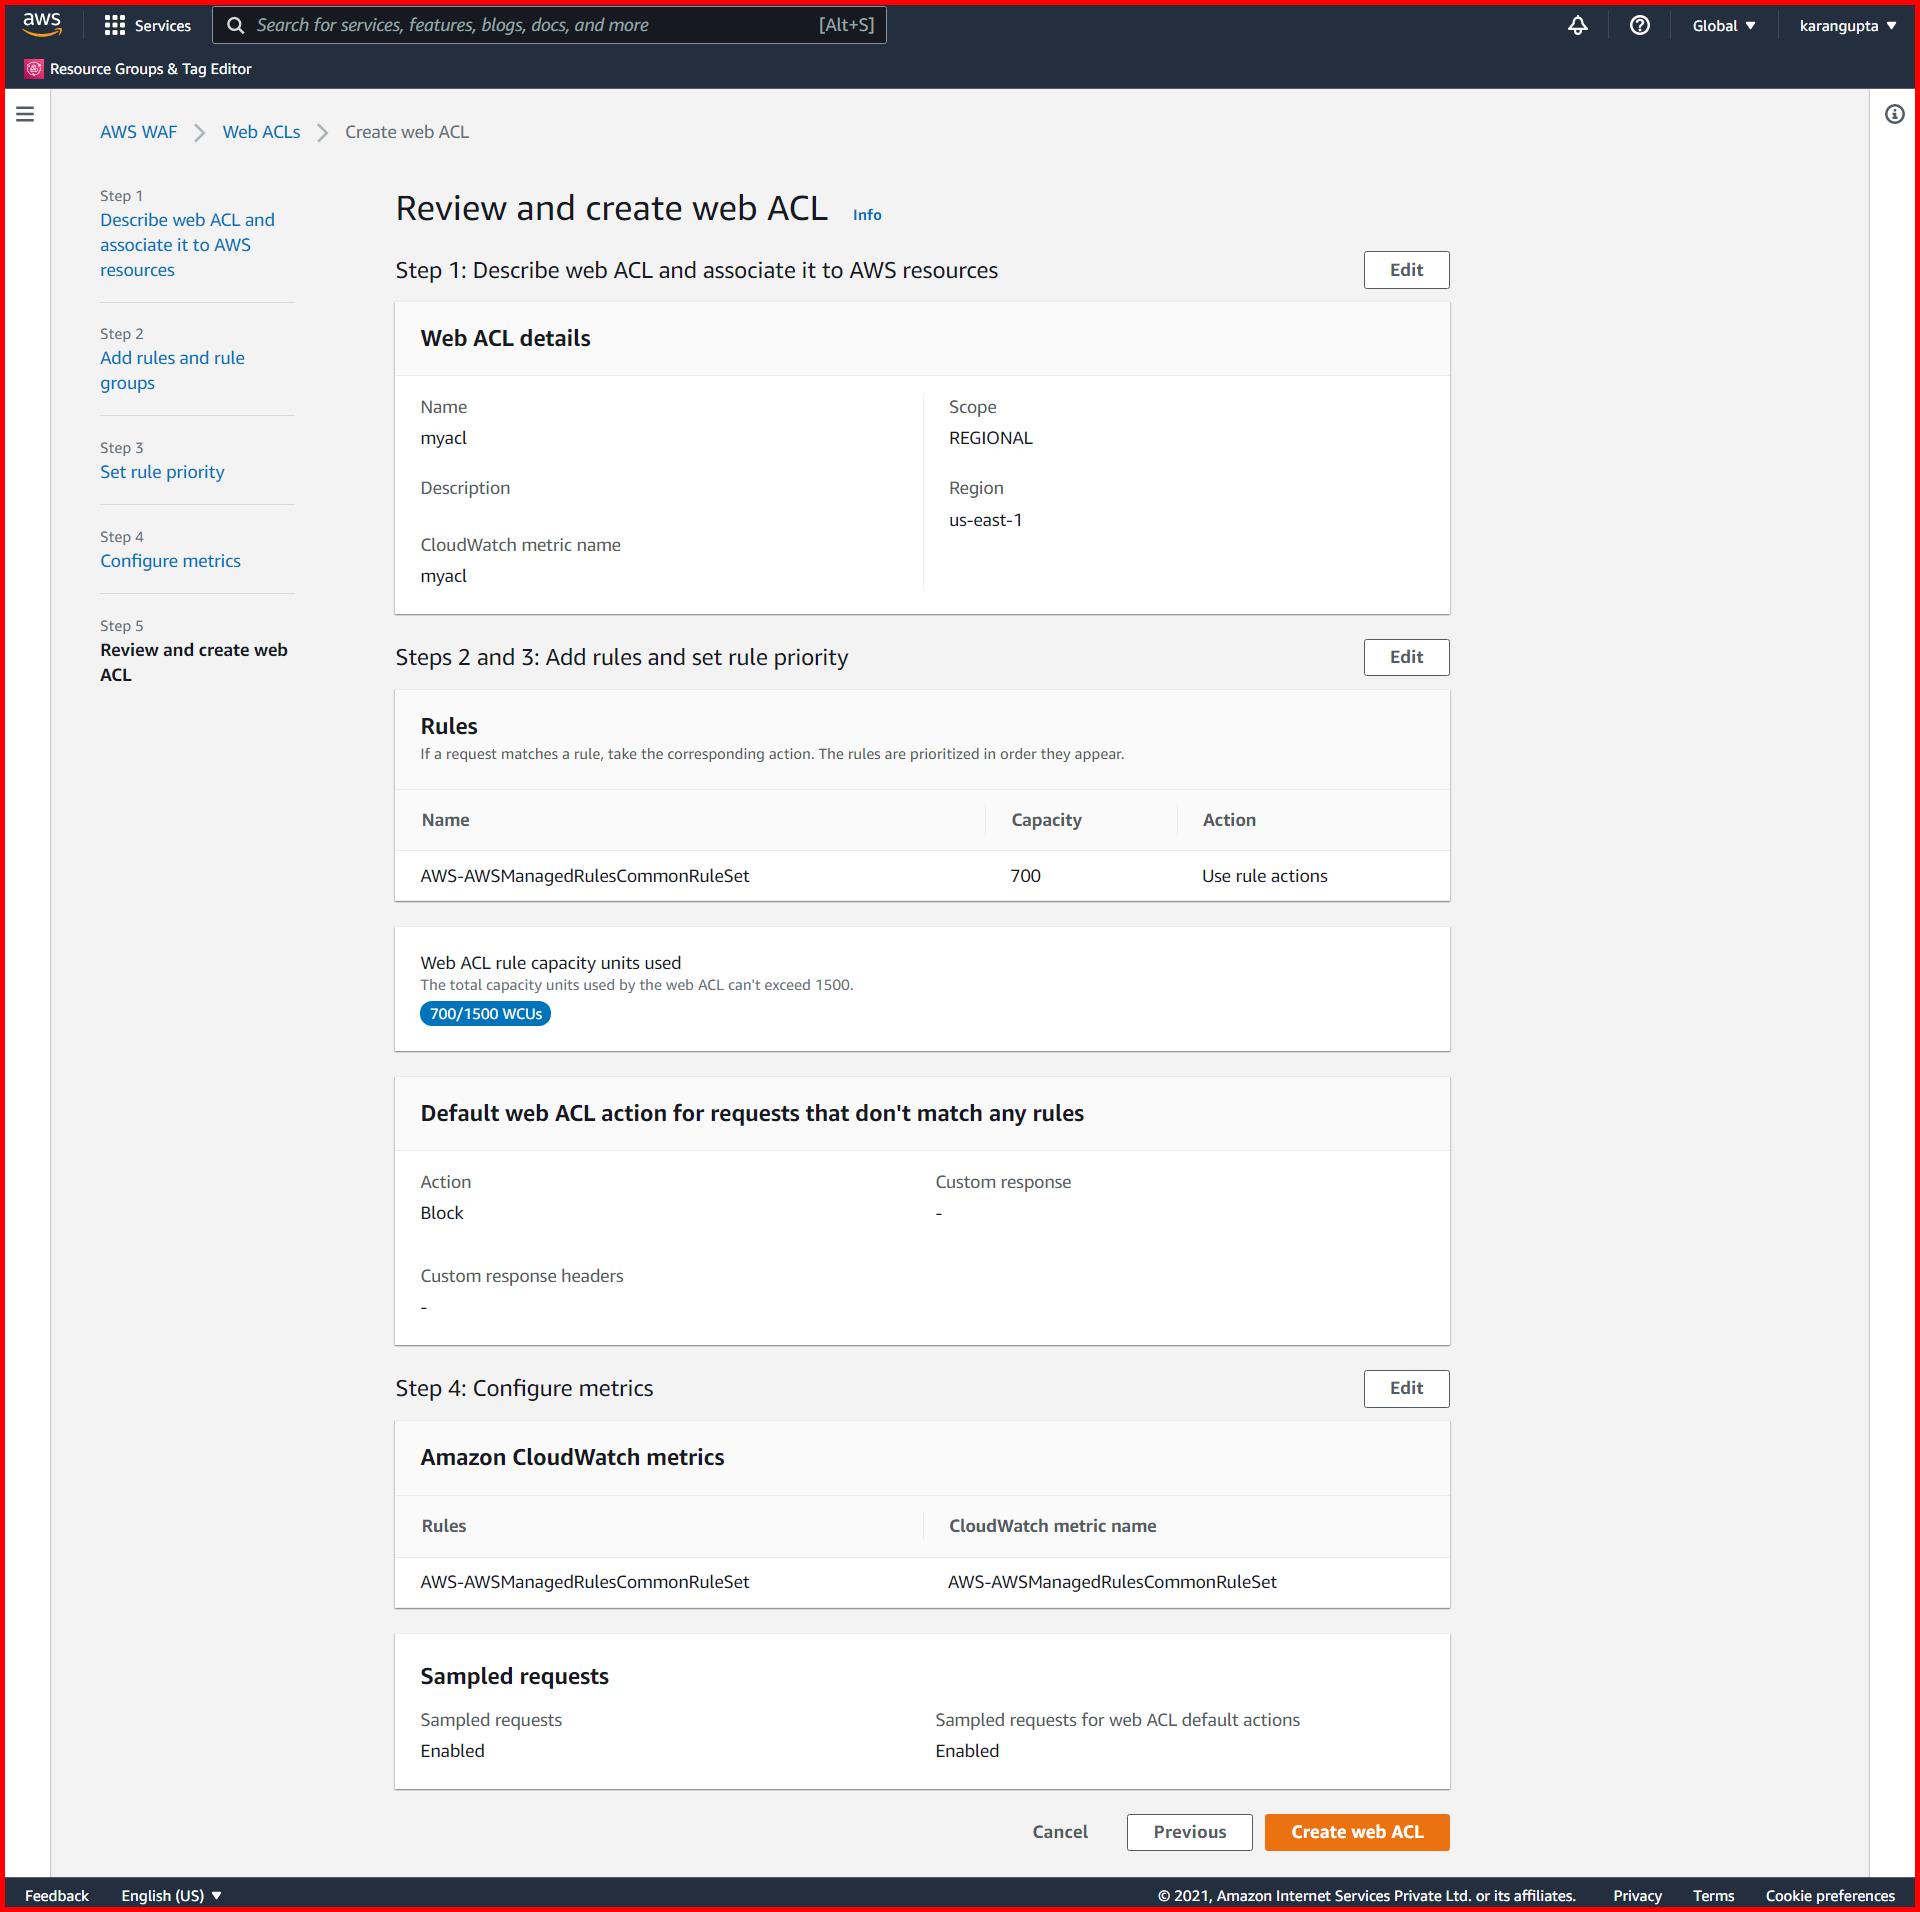
Task: Click Feedback in the footer
Action: tap(56, 1894)
